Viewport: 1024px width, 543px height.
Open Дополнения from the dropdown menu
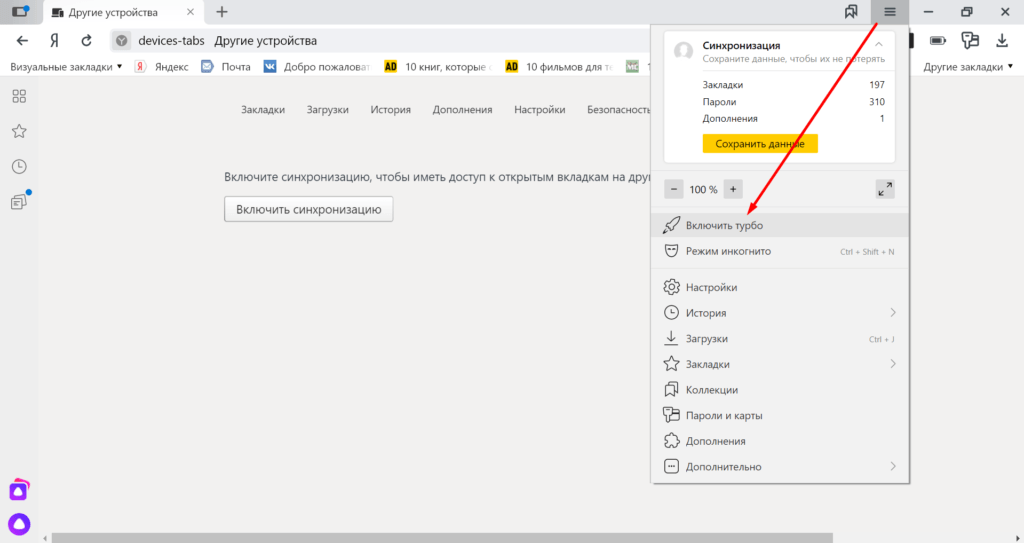pyautogui.click(x=780, y=441)
